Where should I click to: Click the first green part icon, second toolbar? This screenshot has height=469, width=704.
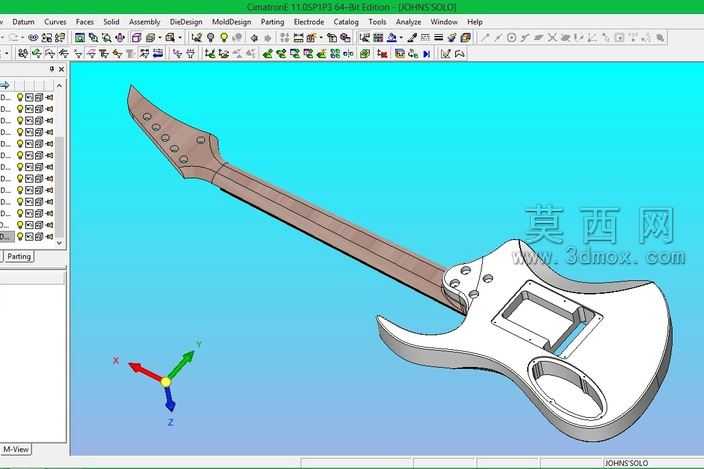click(x=268, y=54)
